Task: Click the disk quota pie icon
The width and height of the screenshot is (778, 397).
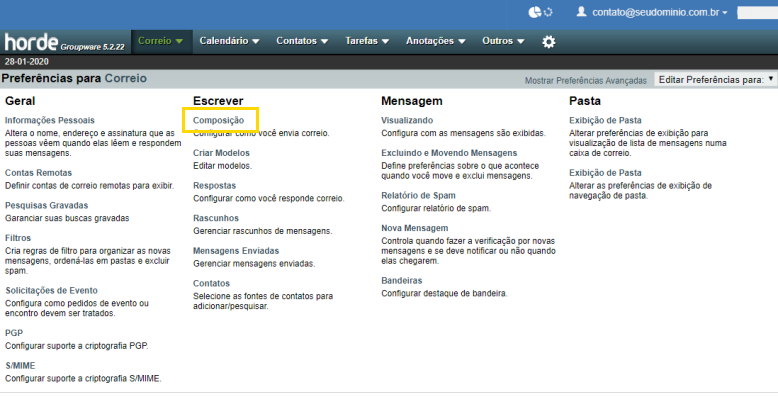Action: click(534, 12)
